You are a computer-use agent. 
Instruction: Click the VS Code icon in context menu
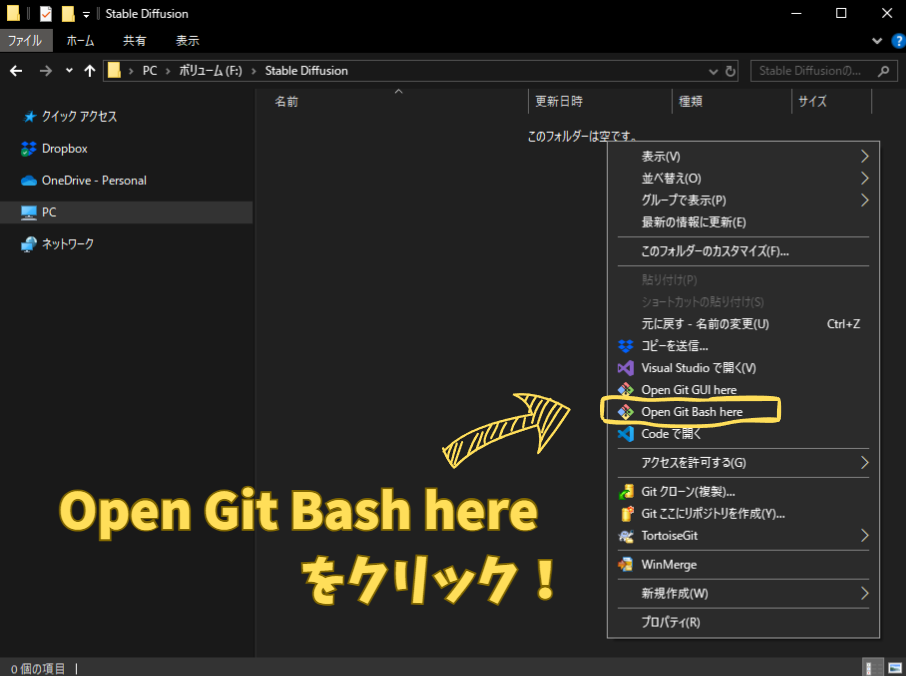pyautogui.click(x=625, y=434)
